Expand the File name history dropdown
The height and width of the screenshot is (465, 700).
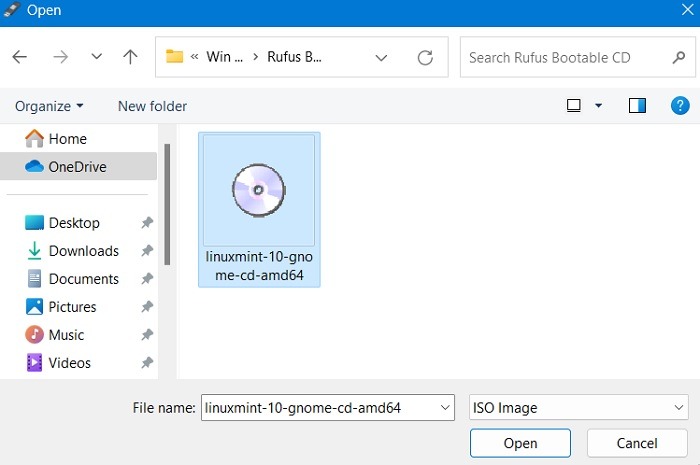point(445,407)
